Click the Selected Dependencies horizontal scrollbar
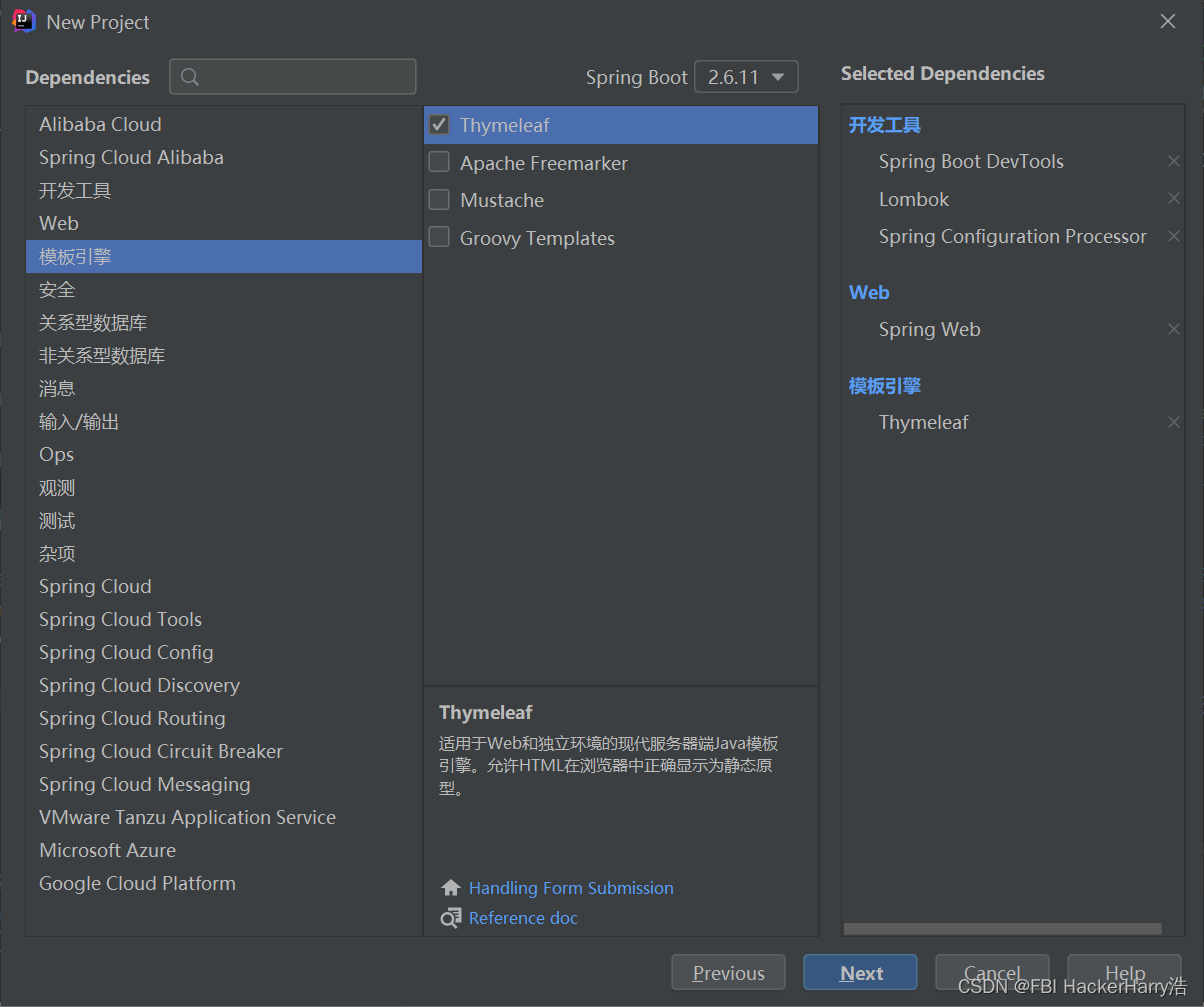Image resolution: width=1204 pixels, height=1007 pixels. [x=1002, y=929]
